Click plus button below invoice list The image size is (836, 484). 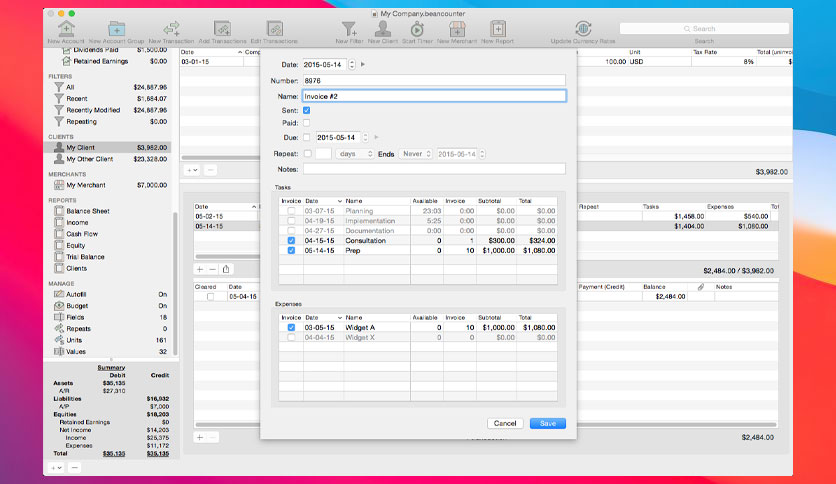[x=200, y=269]
